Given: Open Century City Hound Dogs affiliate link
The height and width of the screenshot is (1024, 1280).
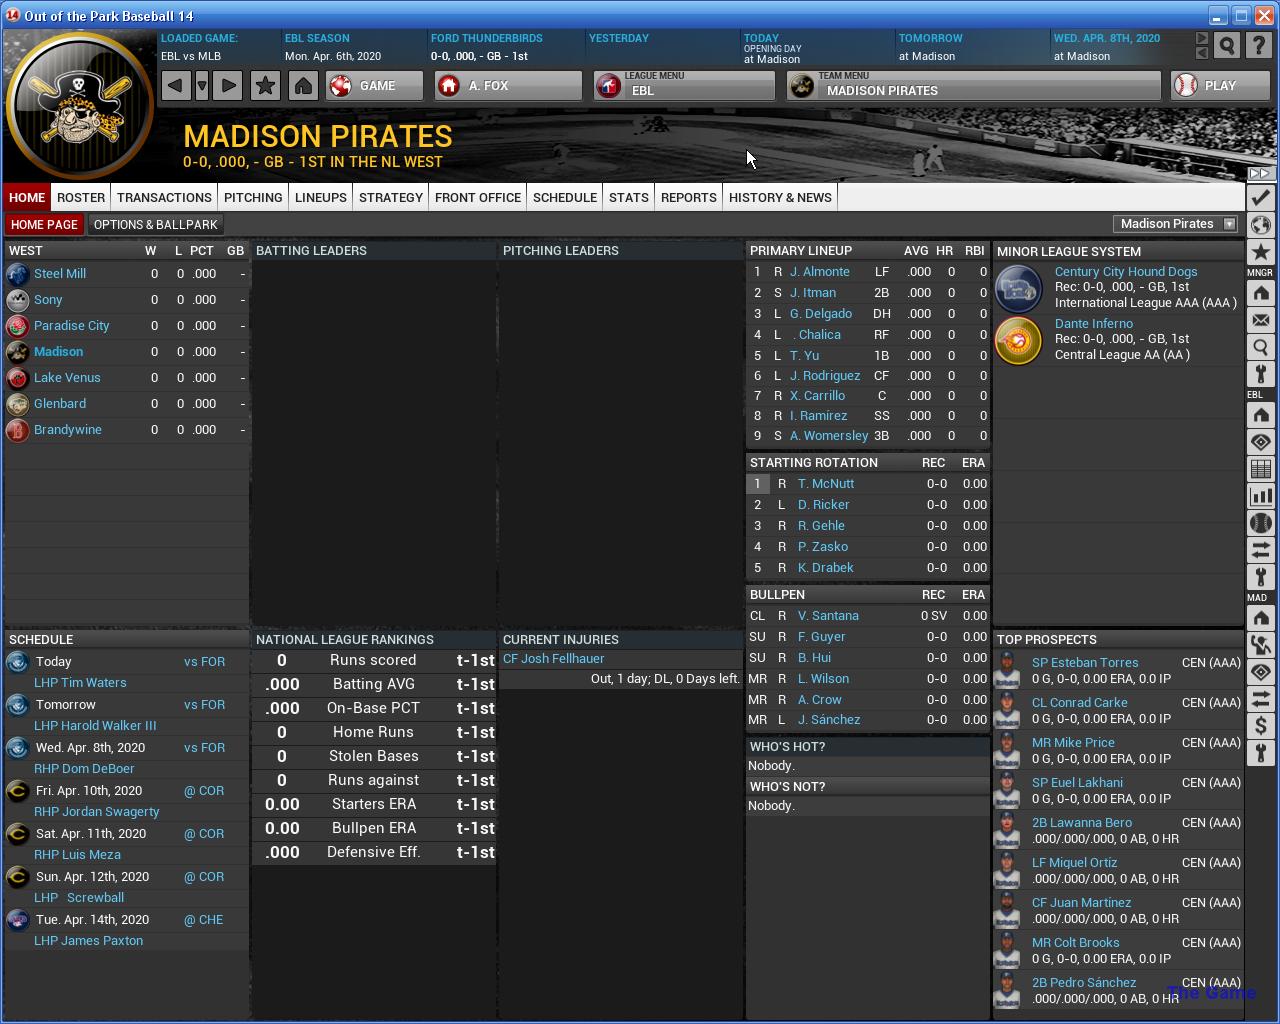Looking at the screenshot, I should click(1126, 272).
